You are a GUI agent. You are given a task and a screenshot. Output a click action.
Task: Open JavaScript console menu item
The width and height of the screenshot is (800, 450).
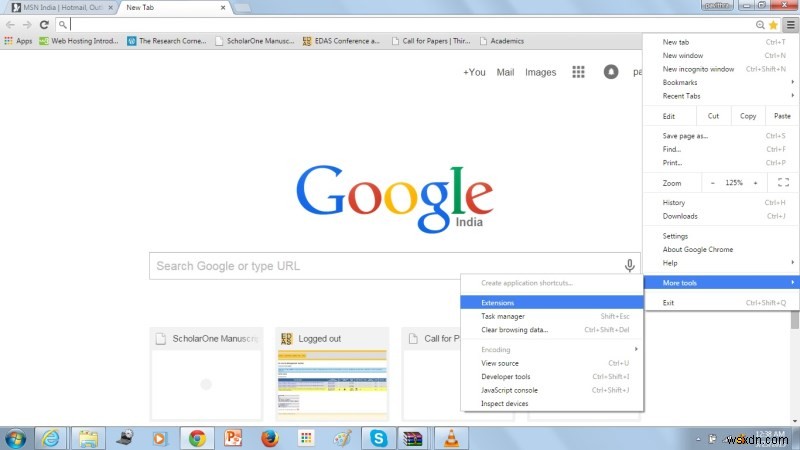point(552,390)
